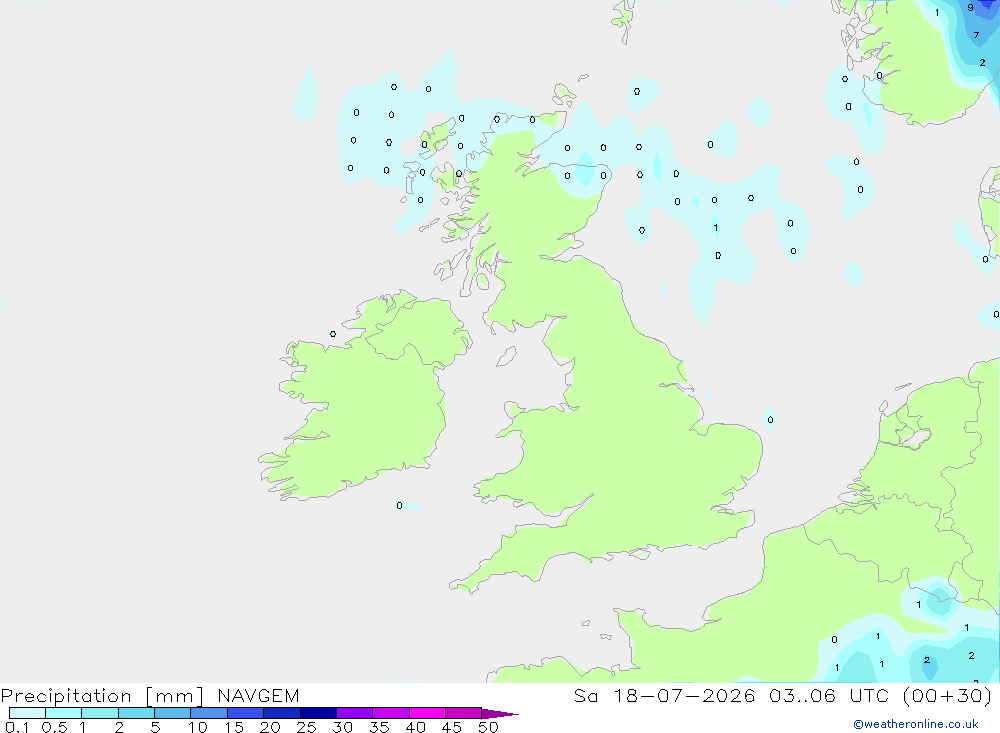Select the 45–50 mm legend swatch
1000x733 pixels.
coord(463,713)
